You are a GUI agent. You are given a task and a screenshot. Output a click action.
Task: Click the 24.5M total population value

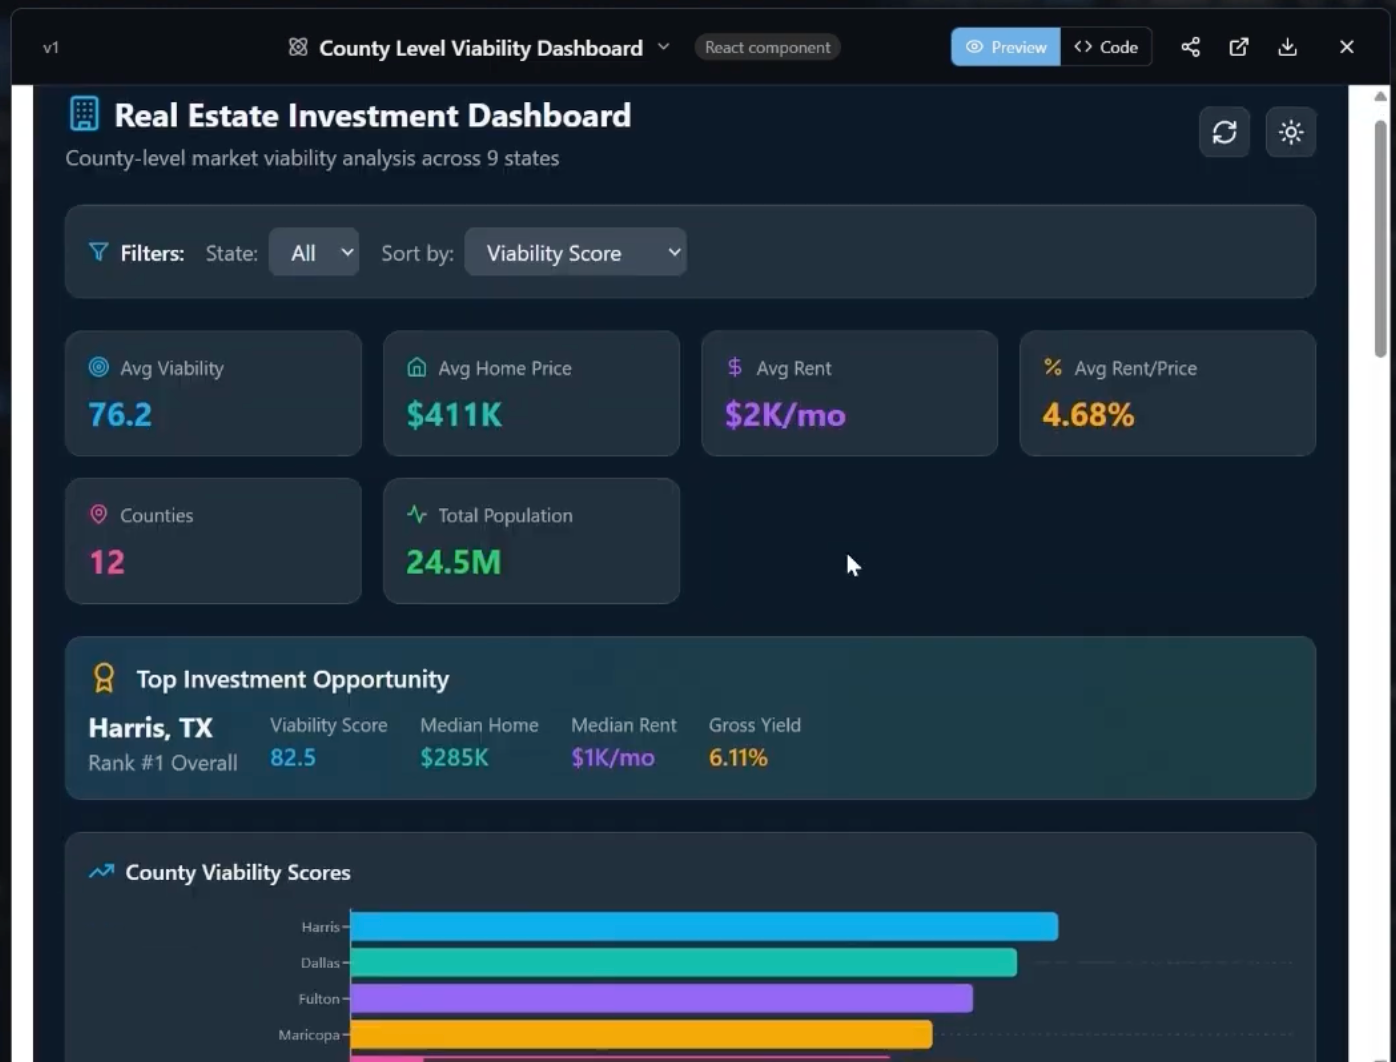[453, 561]
